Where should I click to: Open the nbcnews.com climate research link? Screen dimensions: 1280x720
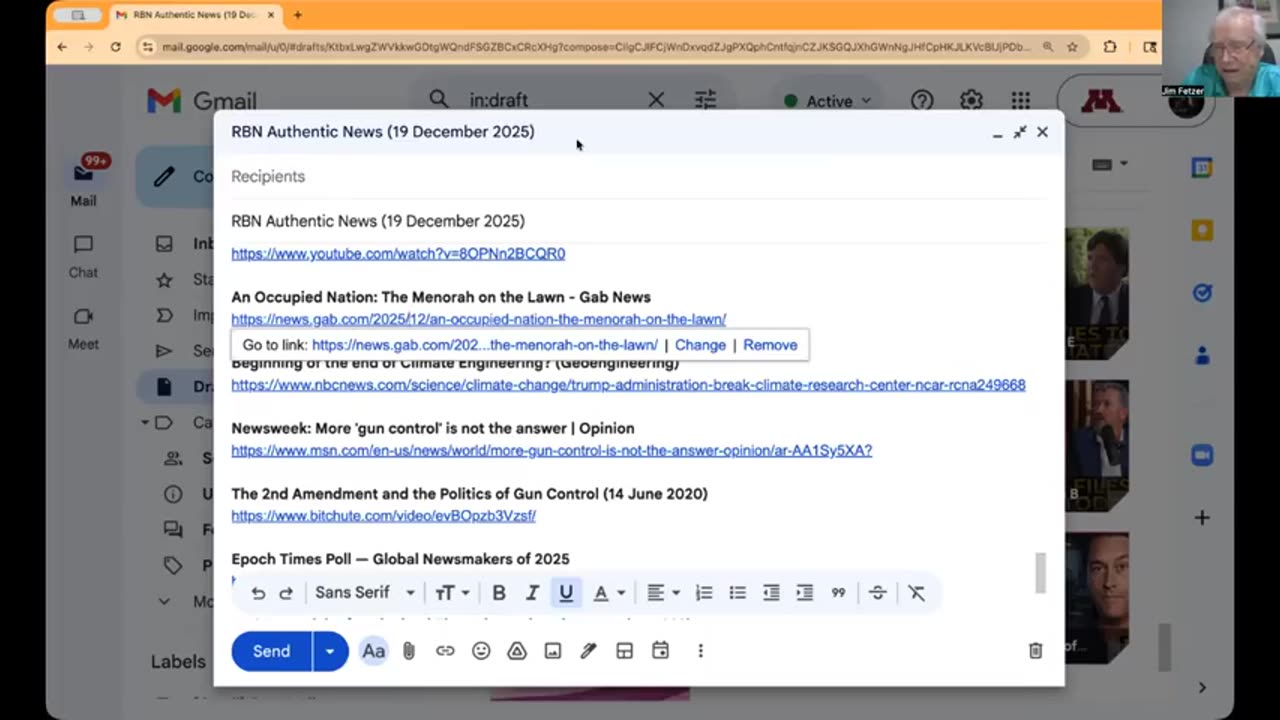(628, 385)
